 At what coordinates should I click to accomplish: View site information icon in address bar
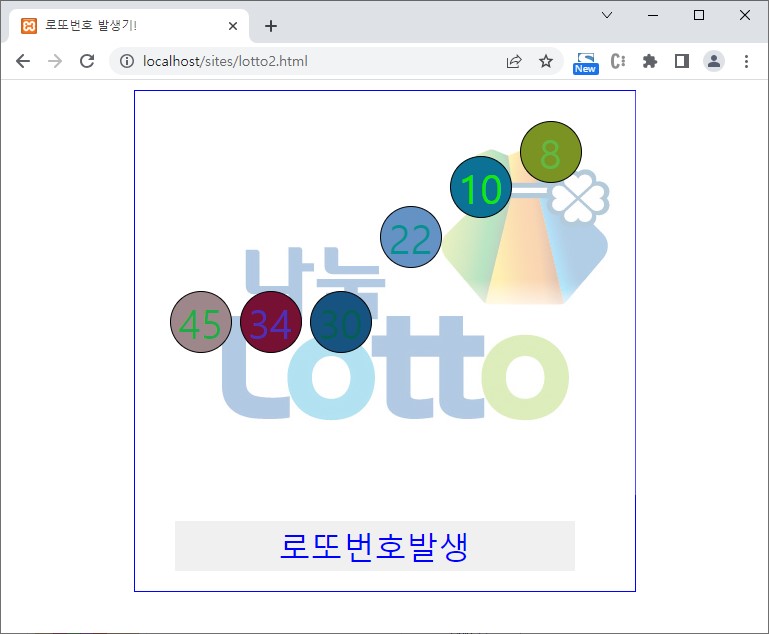(x=127, y=61)
